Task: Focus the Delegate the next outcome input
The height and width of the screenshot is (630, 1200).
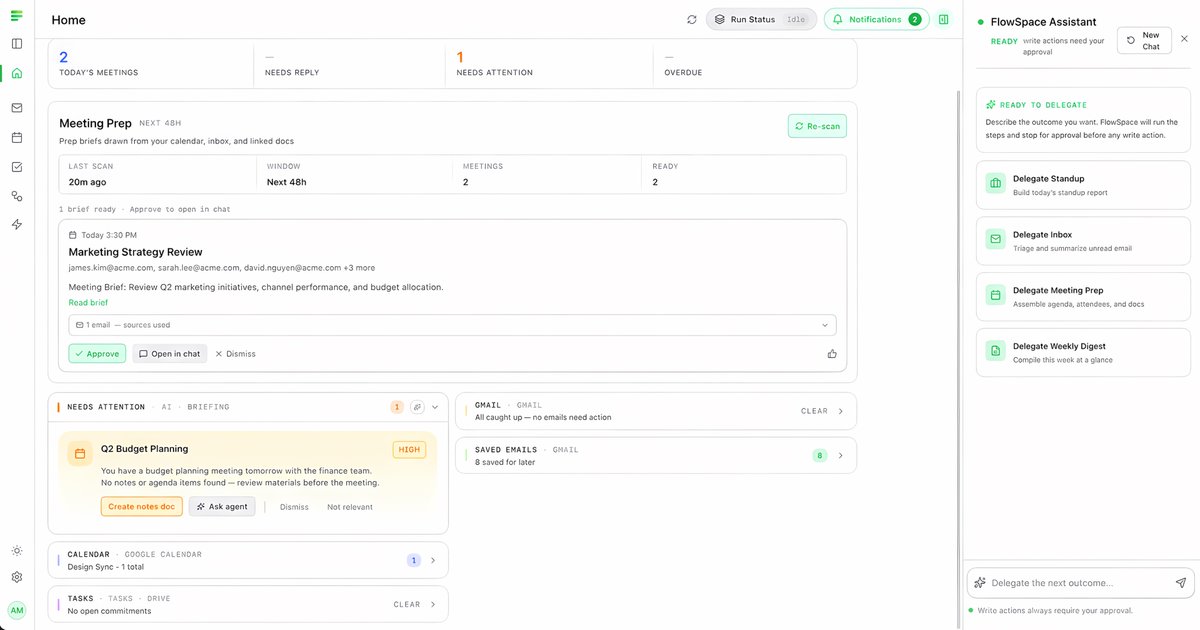Action: click(1080, 583)
